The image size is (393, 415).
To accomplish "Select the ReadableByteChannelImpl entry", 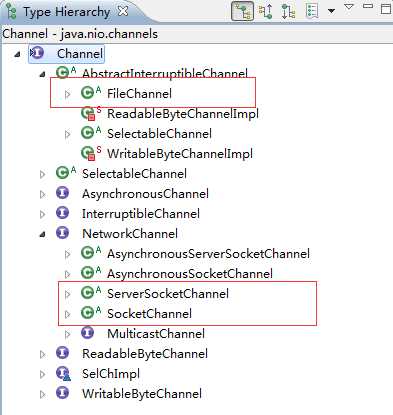I will pyautogui.click(x=183, y=114).
